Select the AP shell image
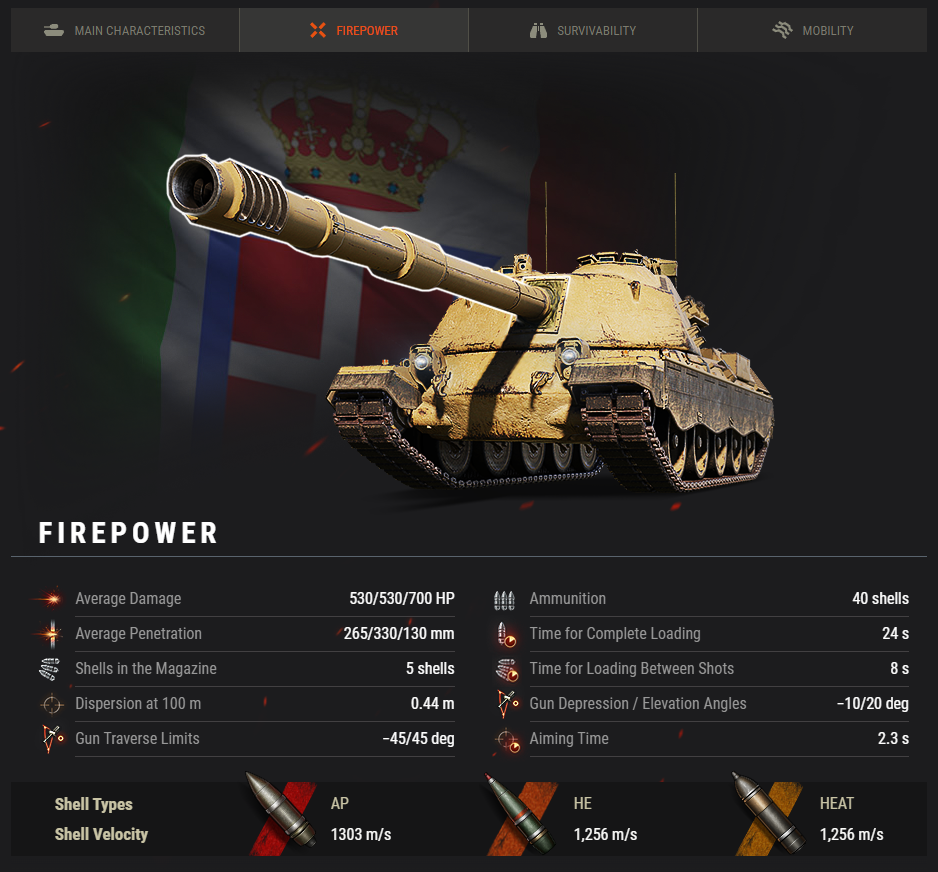Image resolution: width=938 pixels, height=872 pixels. 281,811
